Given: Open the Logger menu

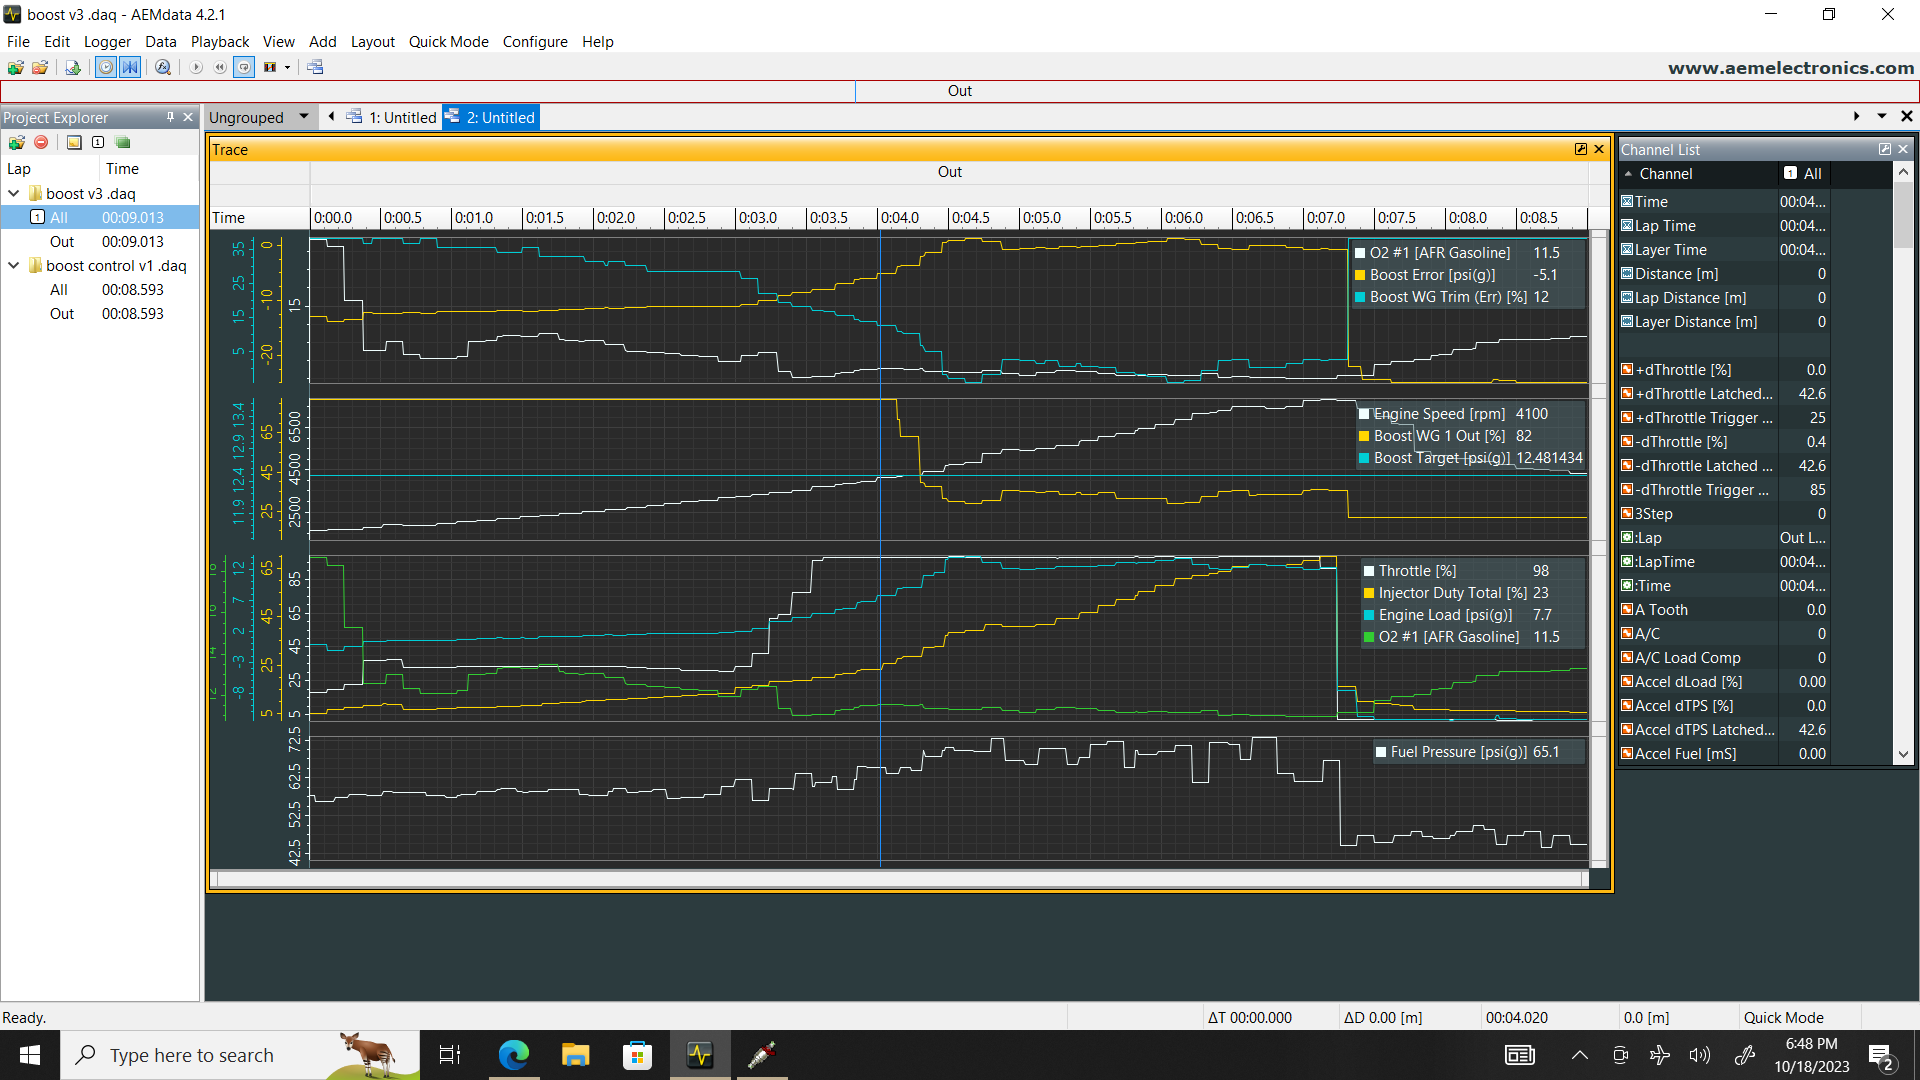Looking at the screenshot, I should click(x=107, y=41).
